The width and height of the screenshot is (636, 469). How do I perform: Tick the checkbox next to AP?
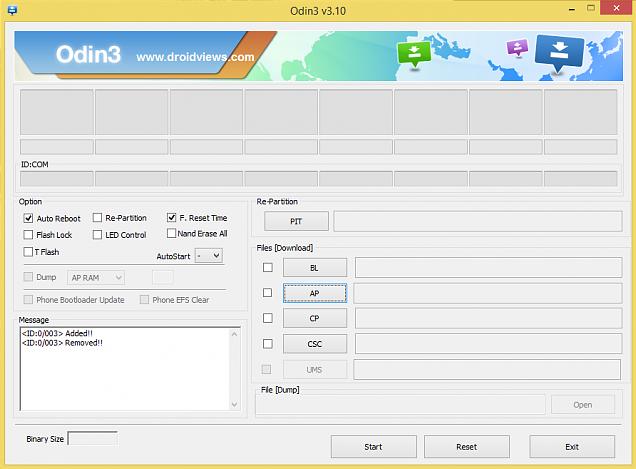coord(267,293)
